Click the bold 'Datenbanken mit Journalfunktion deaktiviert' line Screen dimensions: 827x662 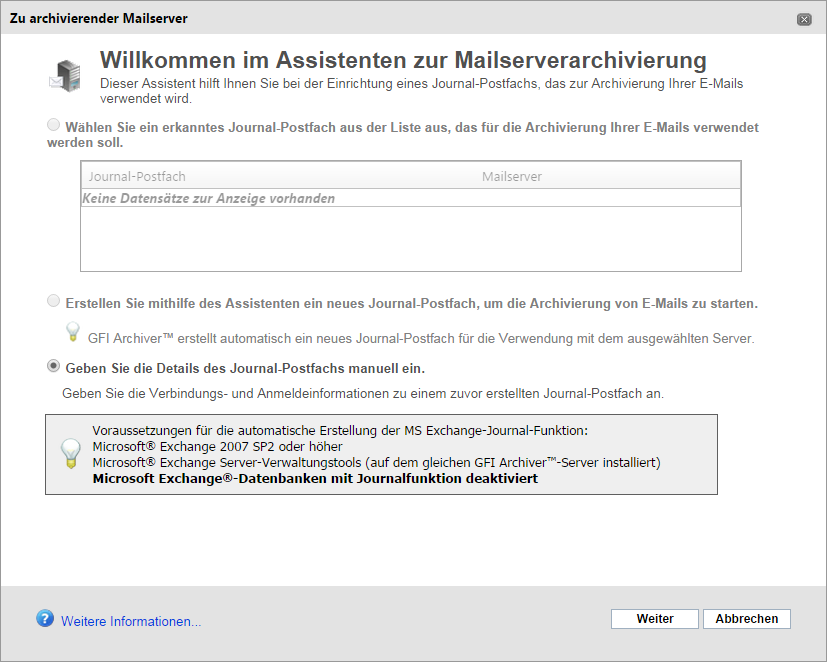315,478
